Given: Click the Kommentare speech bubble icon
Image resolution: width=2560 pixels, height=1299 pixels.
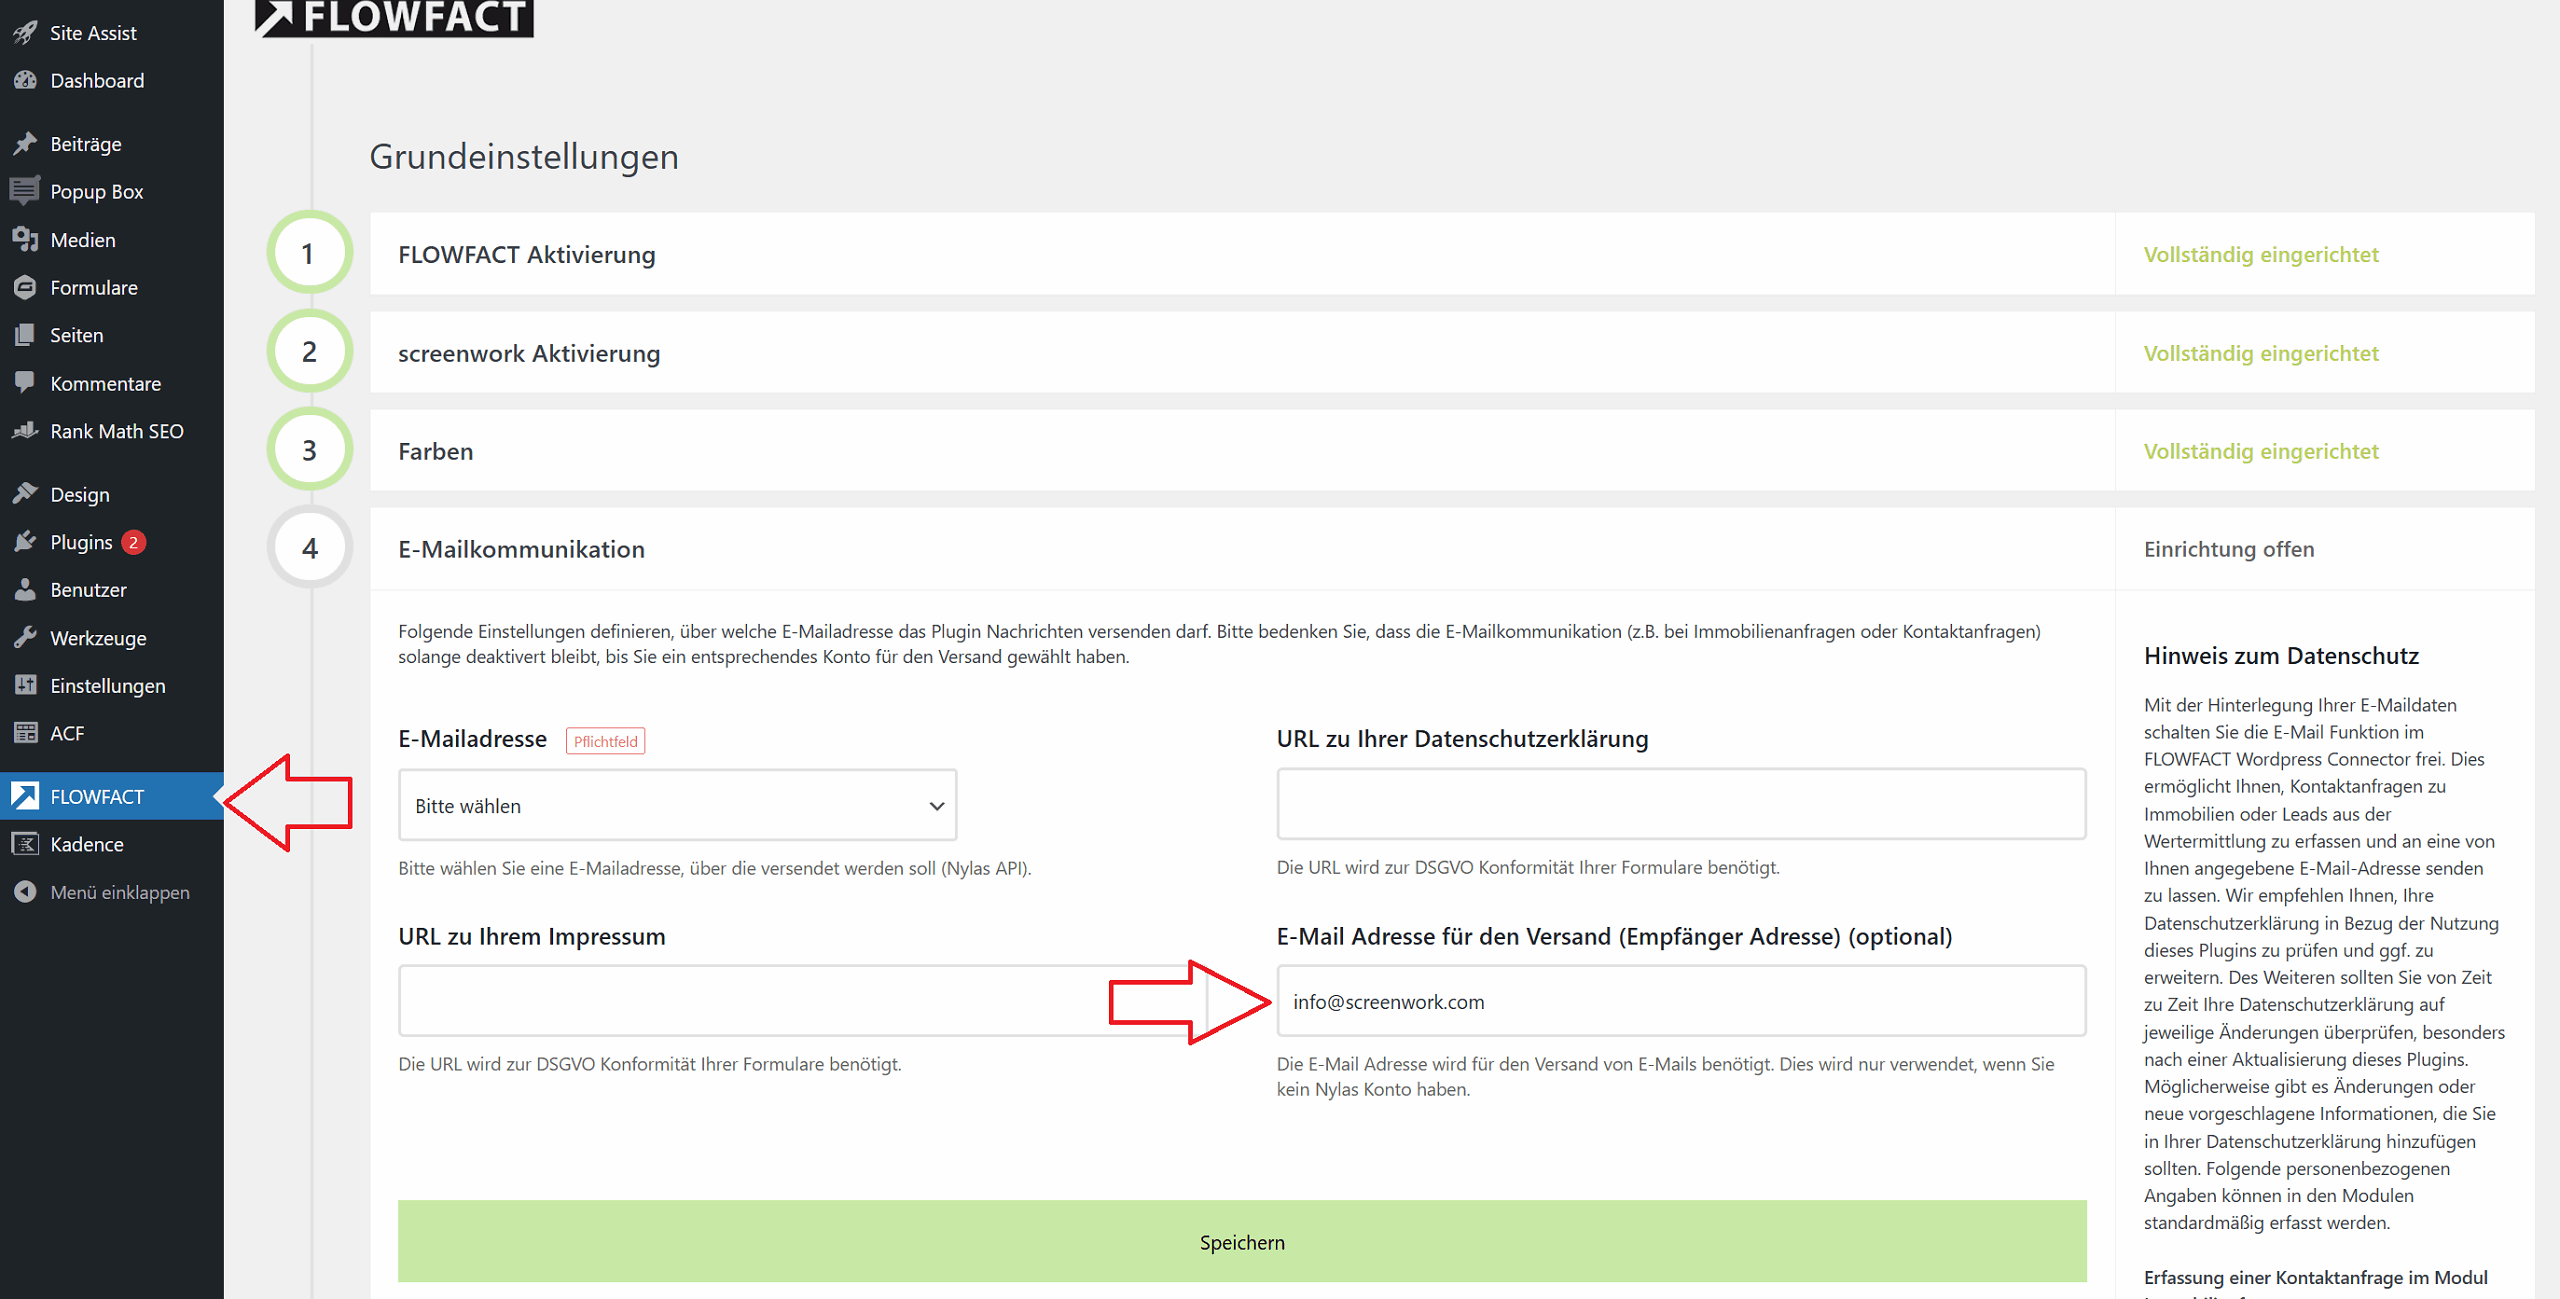Looking at the screenshot, I should [x=25, y=383].
